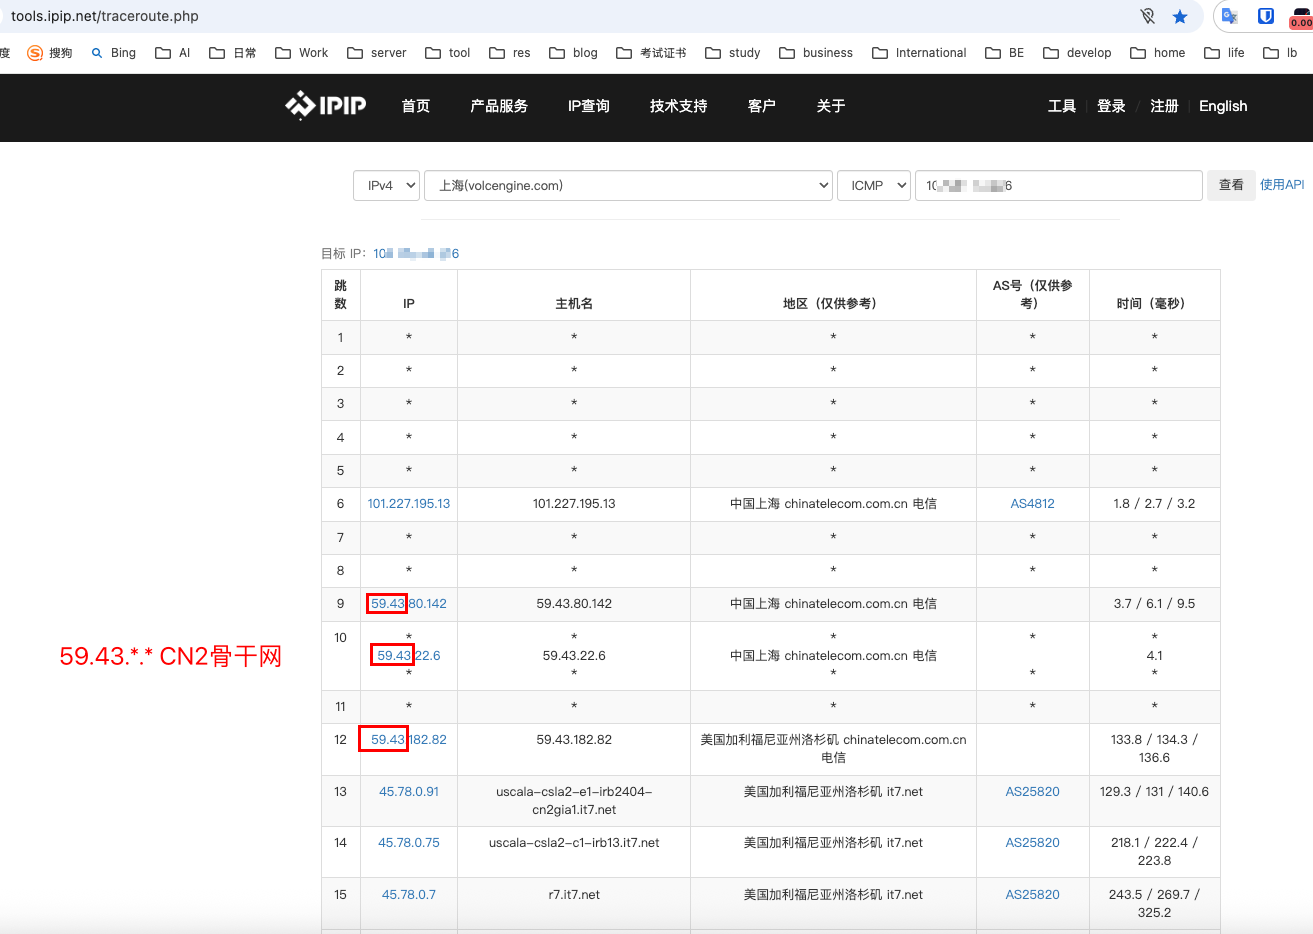Screen dimensions: 1313x934
Task: Open the Google Translate extension icon
Action: tap(1230, 16)
